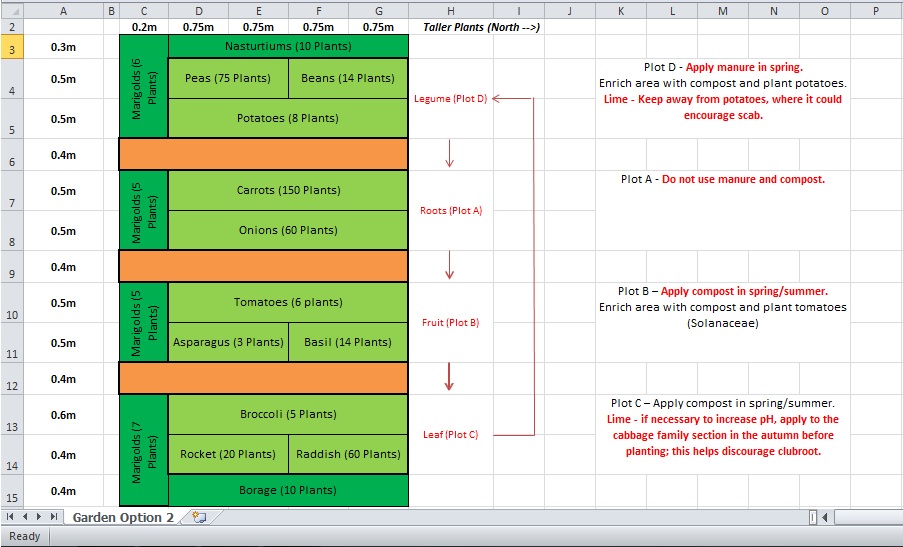Viewport: 903px width, 547px height.
Task: Click the horizontal scrollbar track
Action: (866, 517)
